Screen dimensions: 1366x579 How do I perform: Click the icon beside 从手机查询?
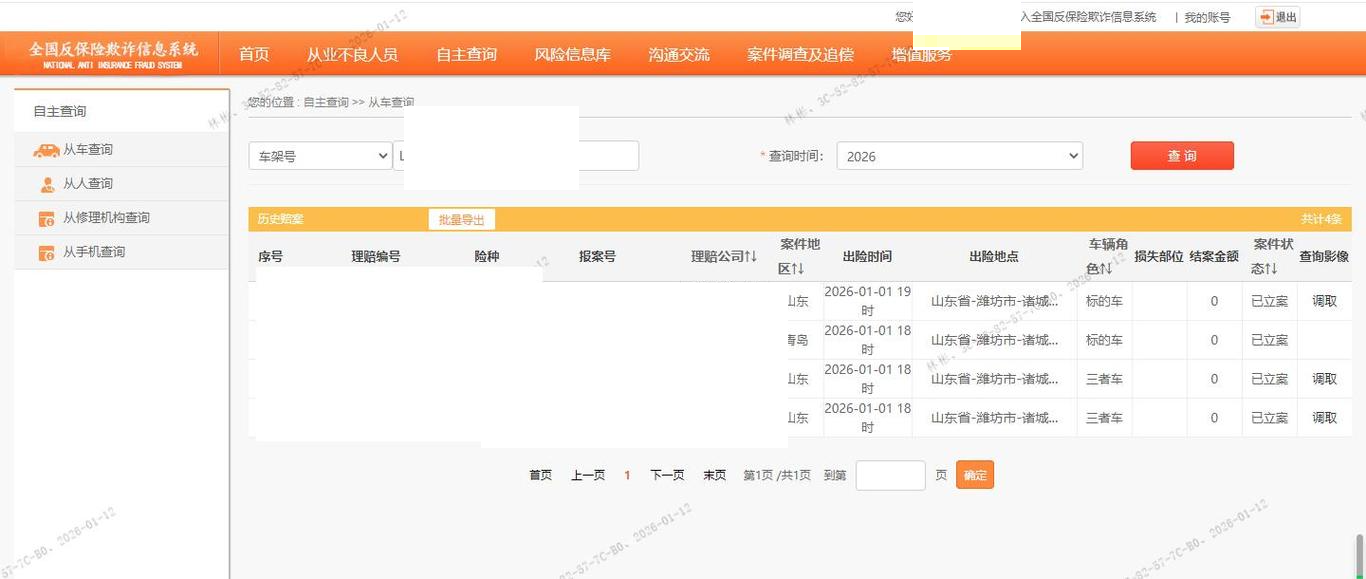coord(46,253)
